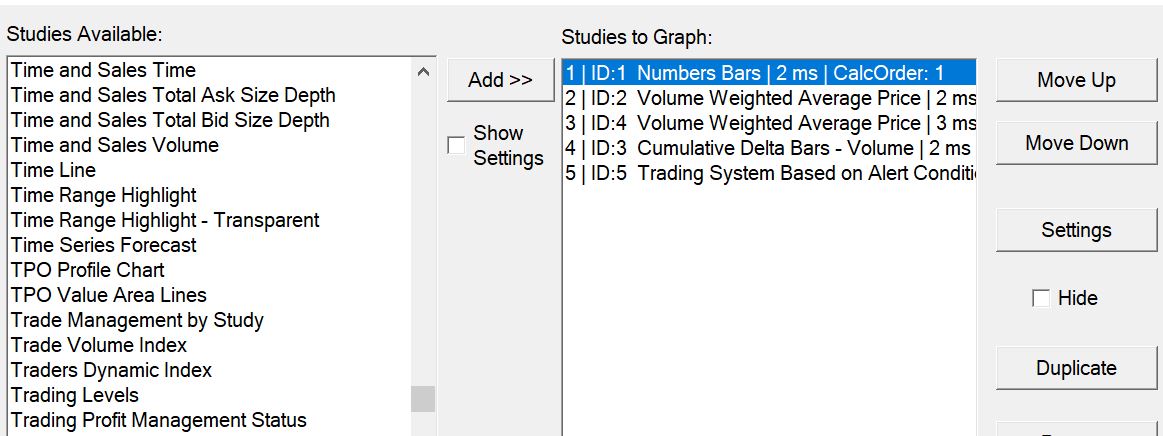Image resolution: width=1163 pixels, height=436 pixels.
Task: Select Trading Profit Management Status study
Action: pyautogui.click(x=158, y=420)
